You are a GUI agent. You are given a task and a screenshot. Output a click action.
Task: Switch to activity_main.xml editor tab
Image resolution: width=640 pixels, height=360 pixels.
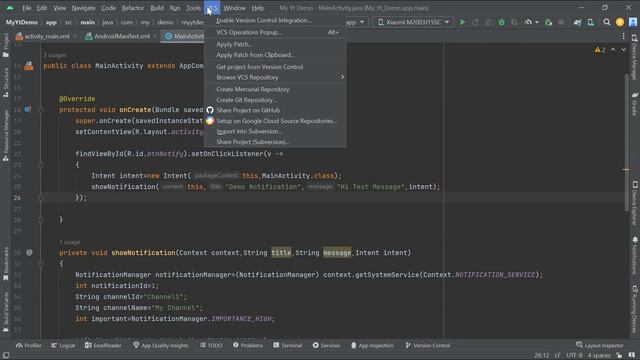pyautogui.click(x=46, y=36)
